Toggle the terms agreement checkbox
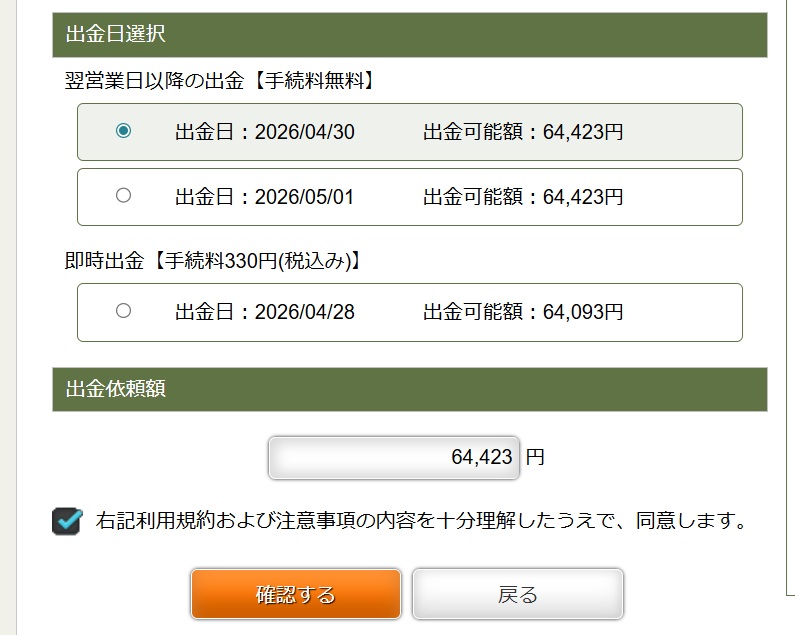Viewport: 795px width, 635px height. click(x=67, y=521)
